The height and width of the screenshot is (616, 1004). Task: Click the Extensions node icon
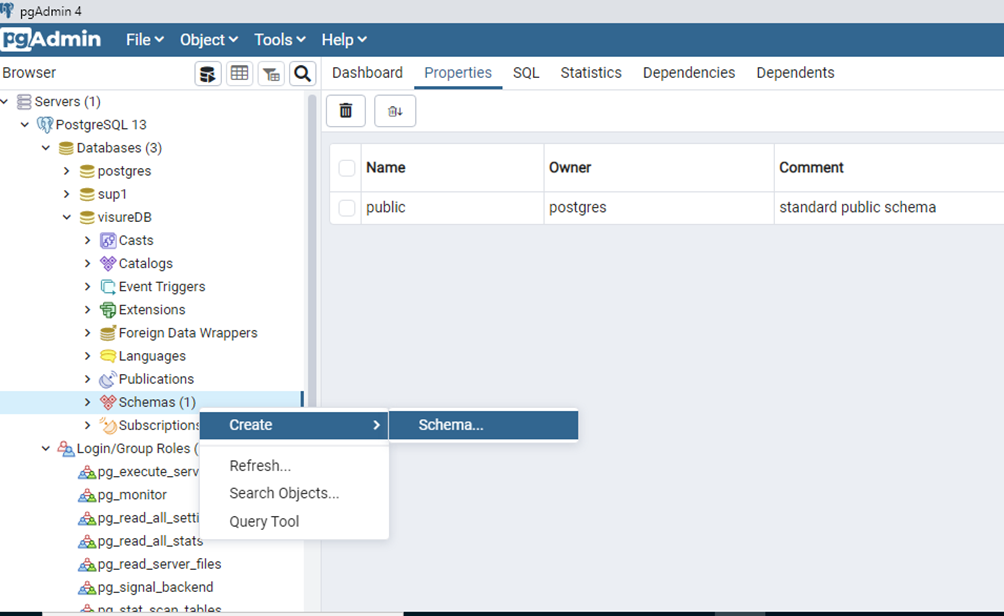click(108, 310)
